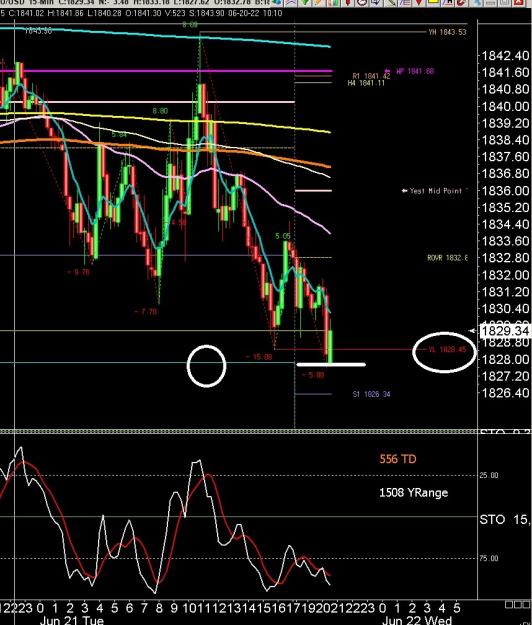Click the 1832.00 price axis value
Screen dimensions: 532x625
(x=505, y=275)
